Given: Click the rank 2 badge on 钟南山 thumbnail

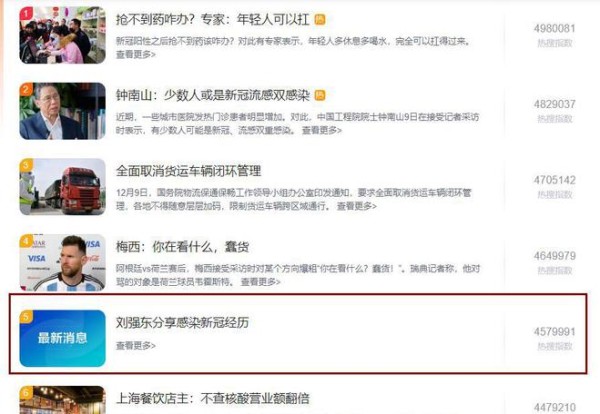Looking at the screenshot, I should [25, 89].
